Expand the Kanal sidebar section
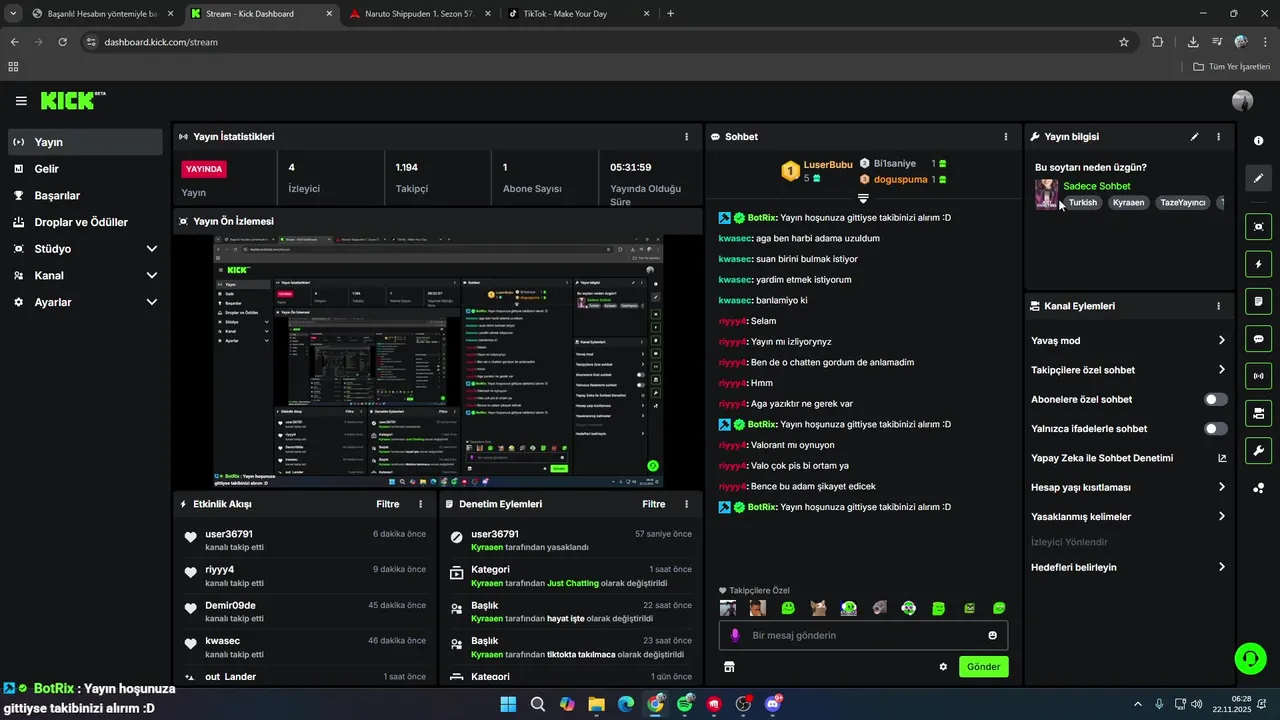The image size is (1280, 720). [x=152, y=275]
